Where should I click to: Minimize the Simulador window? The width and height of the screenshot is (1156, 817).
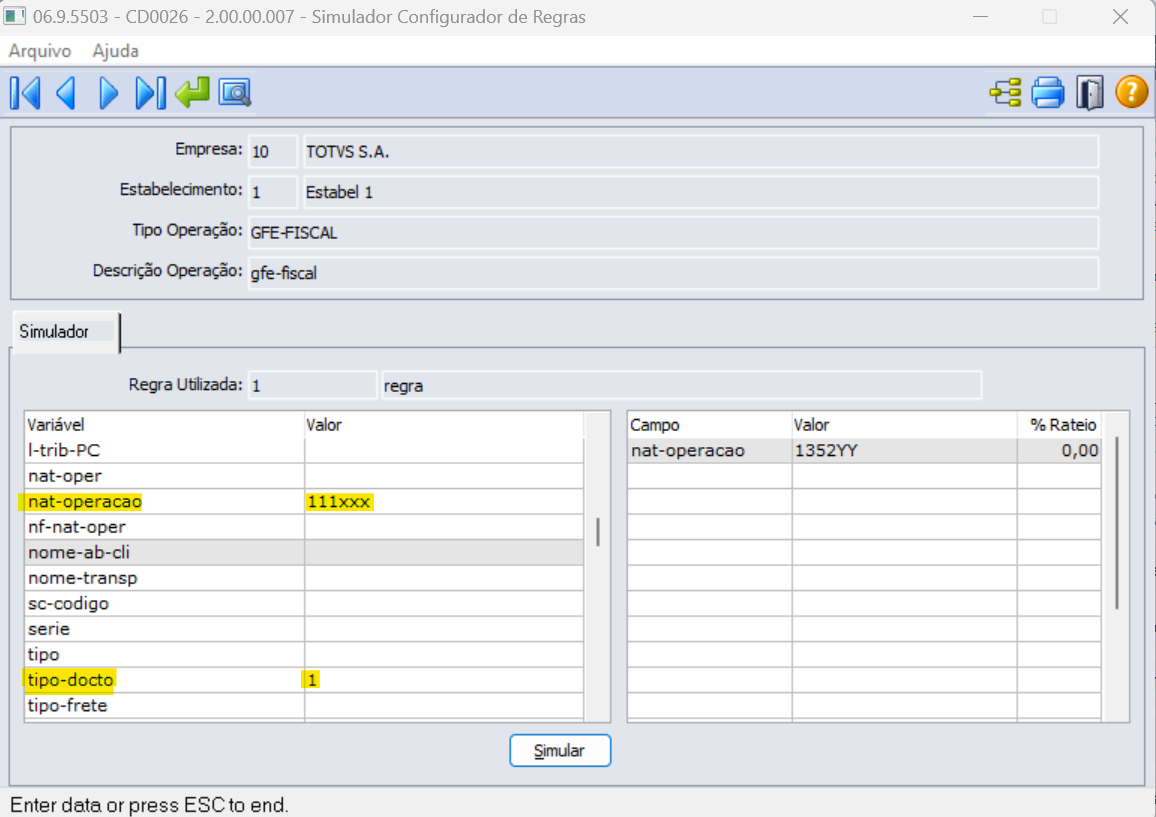pos(981,16)
